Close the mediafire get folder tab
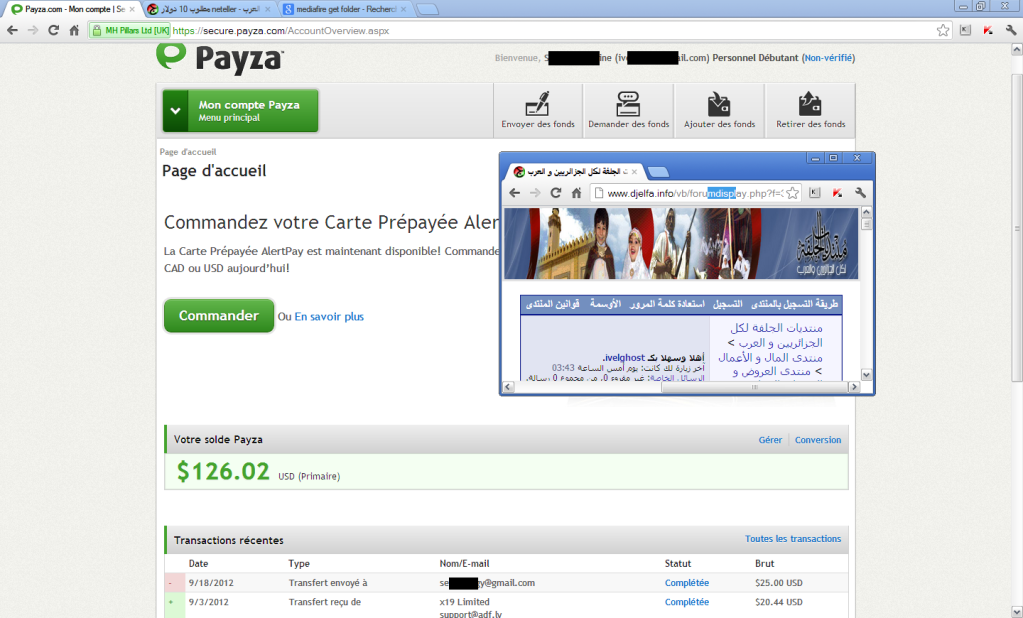The image size is (1023, 618). [403, 9]
